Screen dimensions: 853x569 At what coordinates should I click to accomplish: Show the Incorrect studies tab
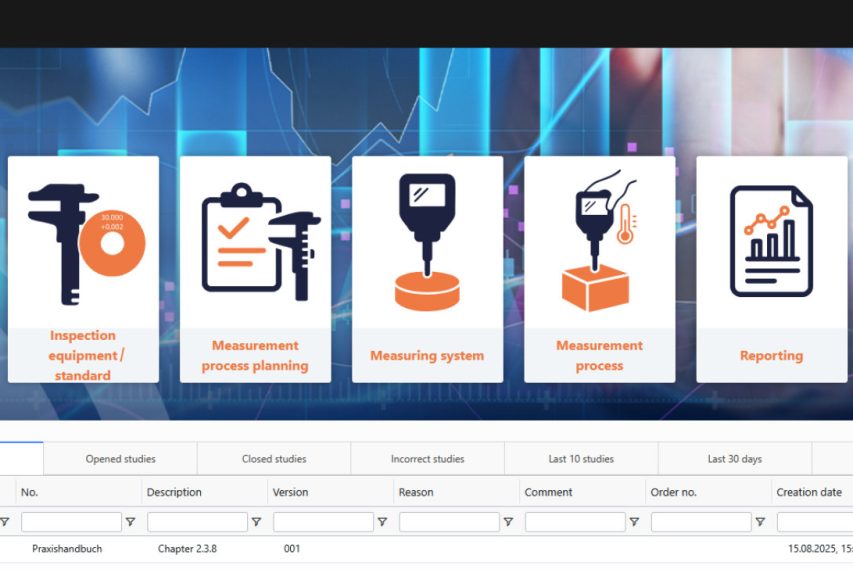pos(427,459)
